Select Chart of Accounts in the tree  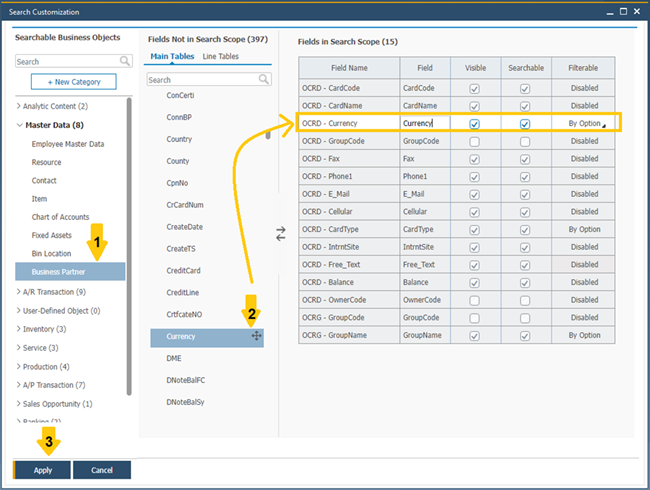[61, 217]
